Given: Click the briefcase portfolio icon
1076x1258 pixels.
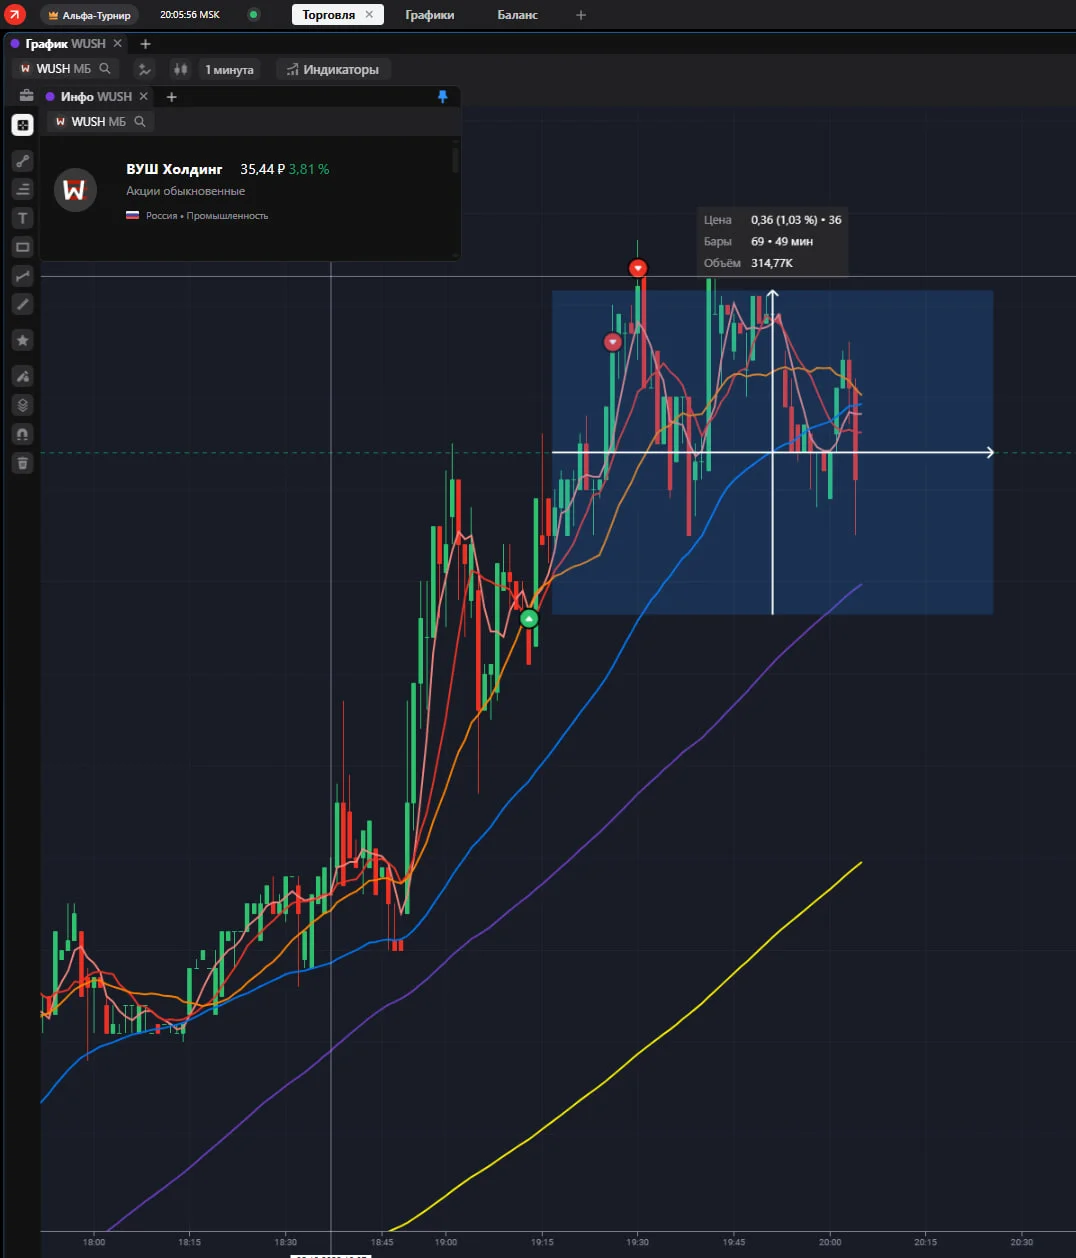Looking at the screenshot, I should click(26, 96).
